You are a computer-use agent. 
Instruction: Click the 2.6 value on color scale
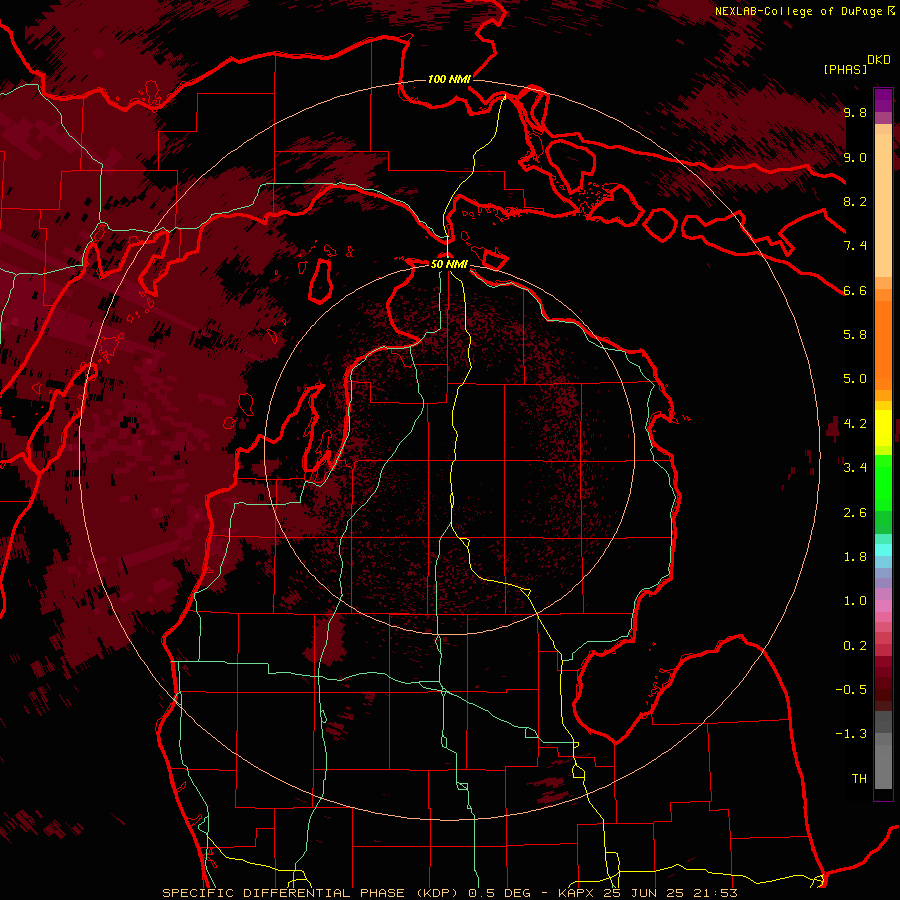click(x=855, y=513)
